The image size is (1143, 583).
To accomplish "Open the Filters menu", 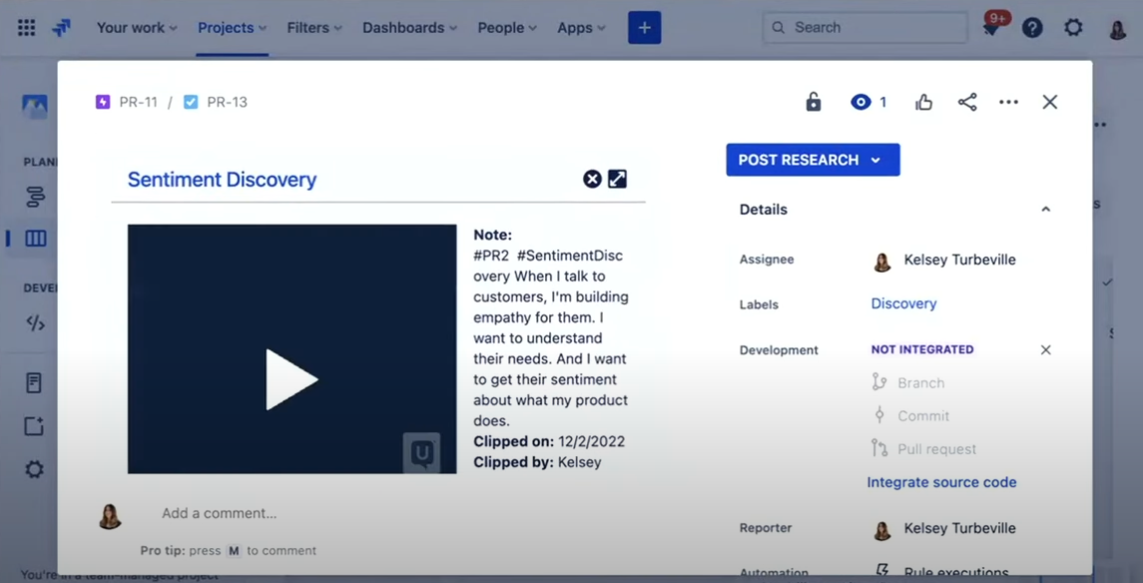I will pyautogui.click(x=314, y=28).
